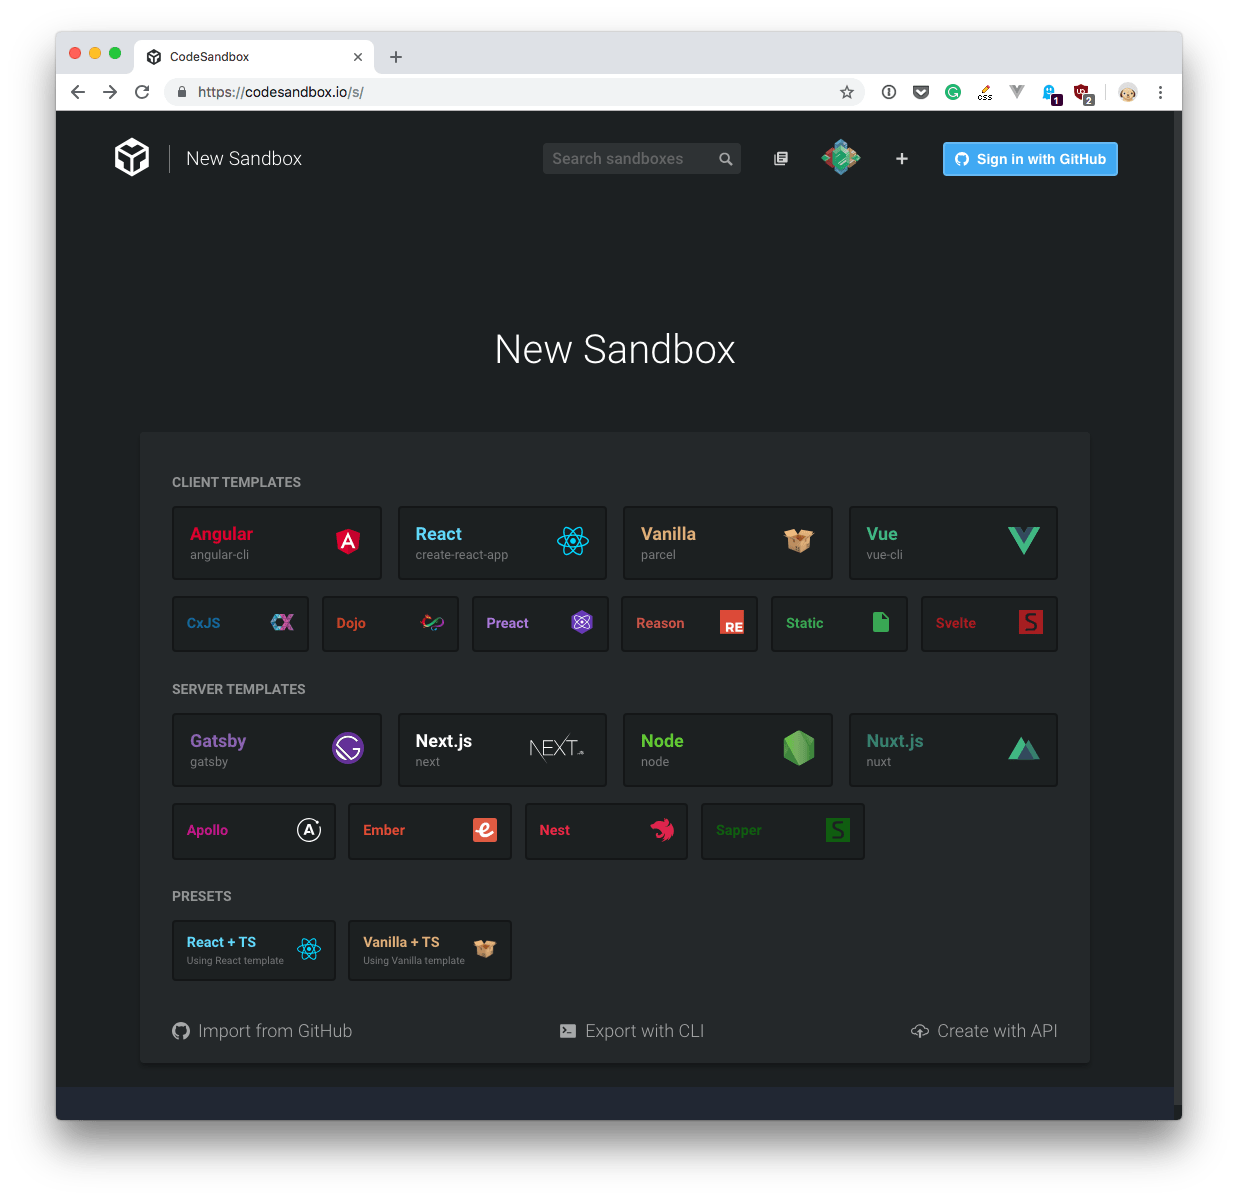Select the Svelte template tile

(x=989, y=623)
